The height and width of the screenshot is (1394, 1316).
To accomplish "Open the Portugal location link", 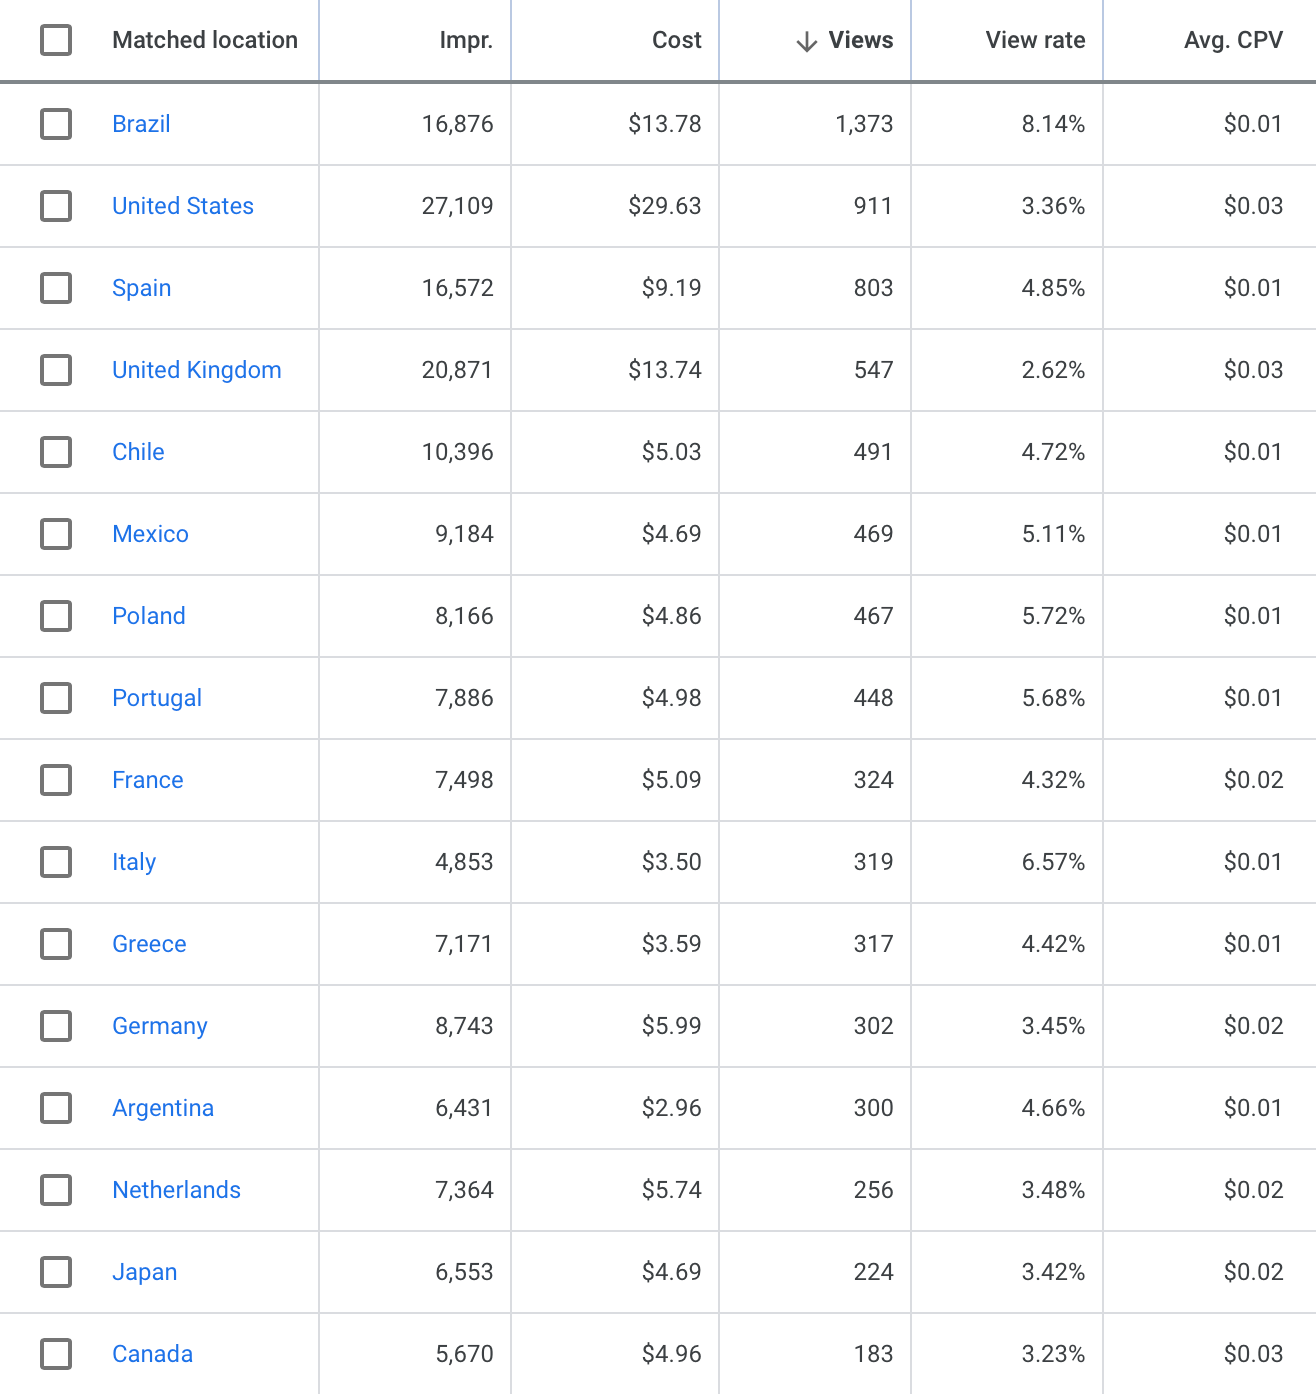I will 157,698.
